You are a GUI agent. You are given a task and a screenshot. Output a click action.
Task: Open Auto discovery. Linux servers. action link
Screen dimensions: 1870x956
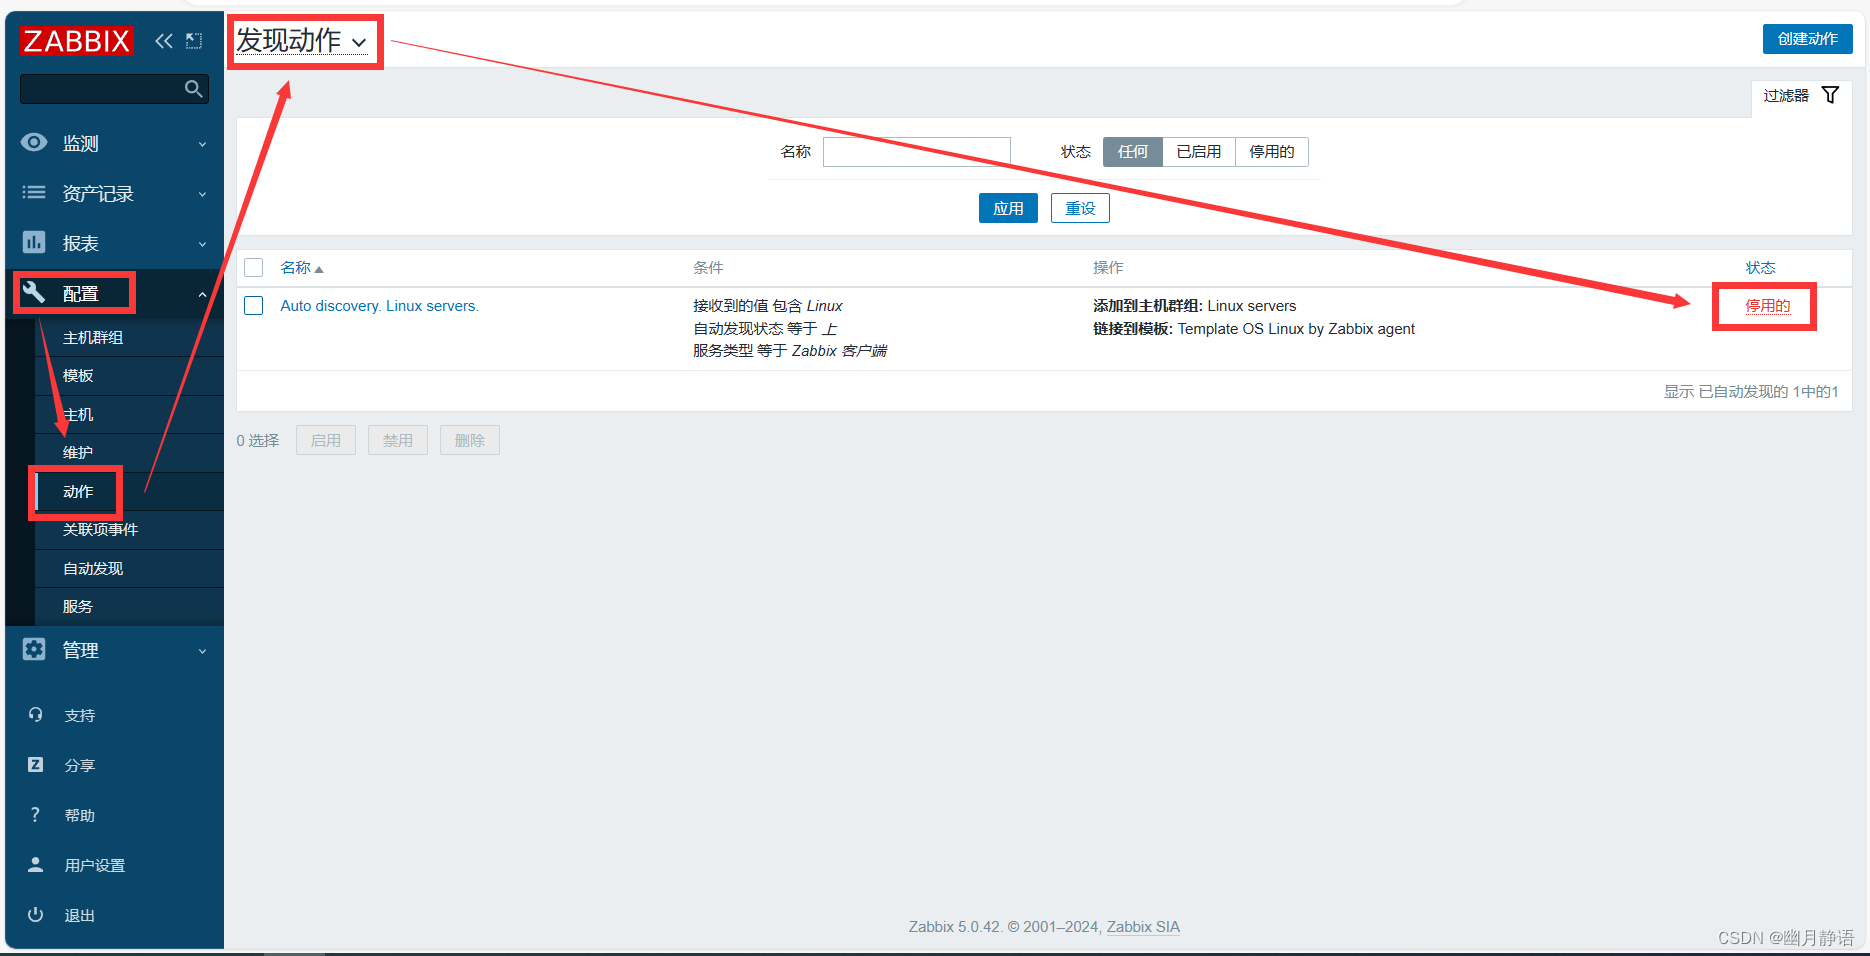379,306
